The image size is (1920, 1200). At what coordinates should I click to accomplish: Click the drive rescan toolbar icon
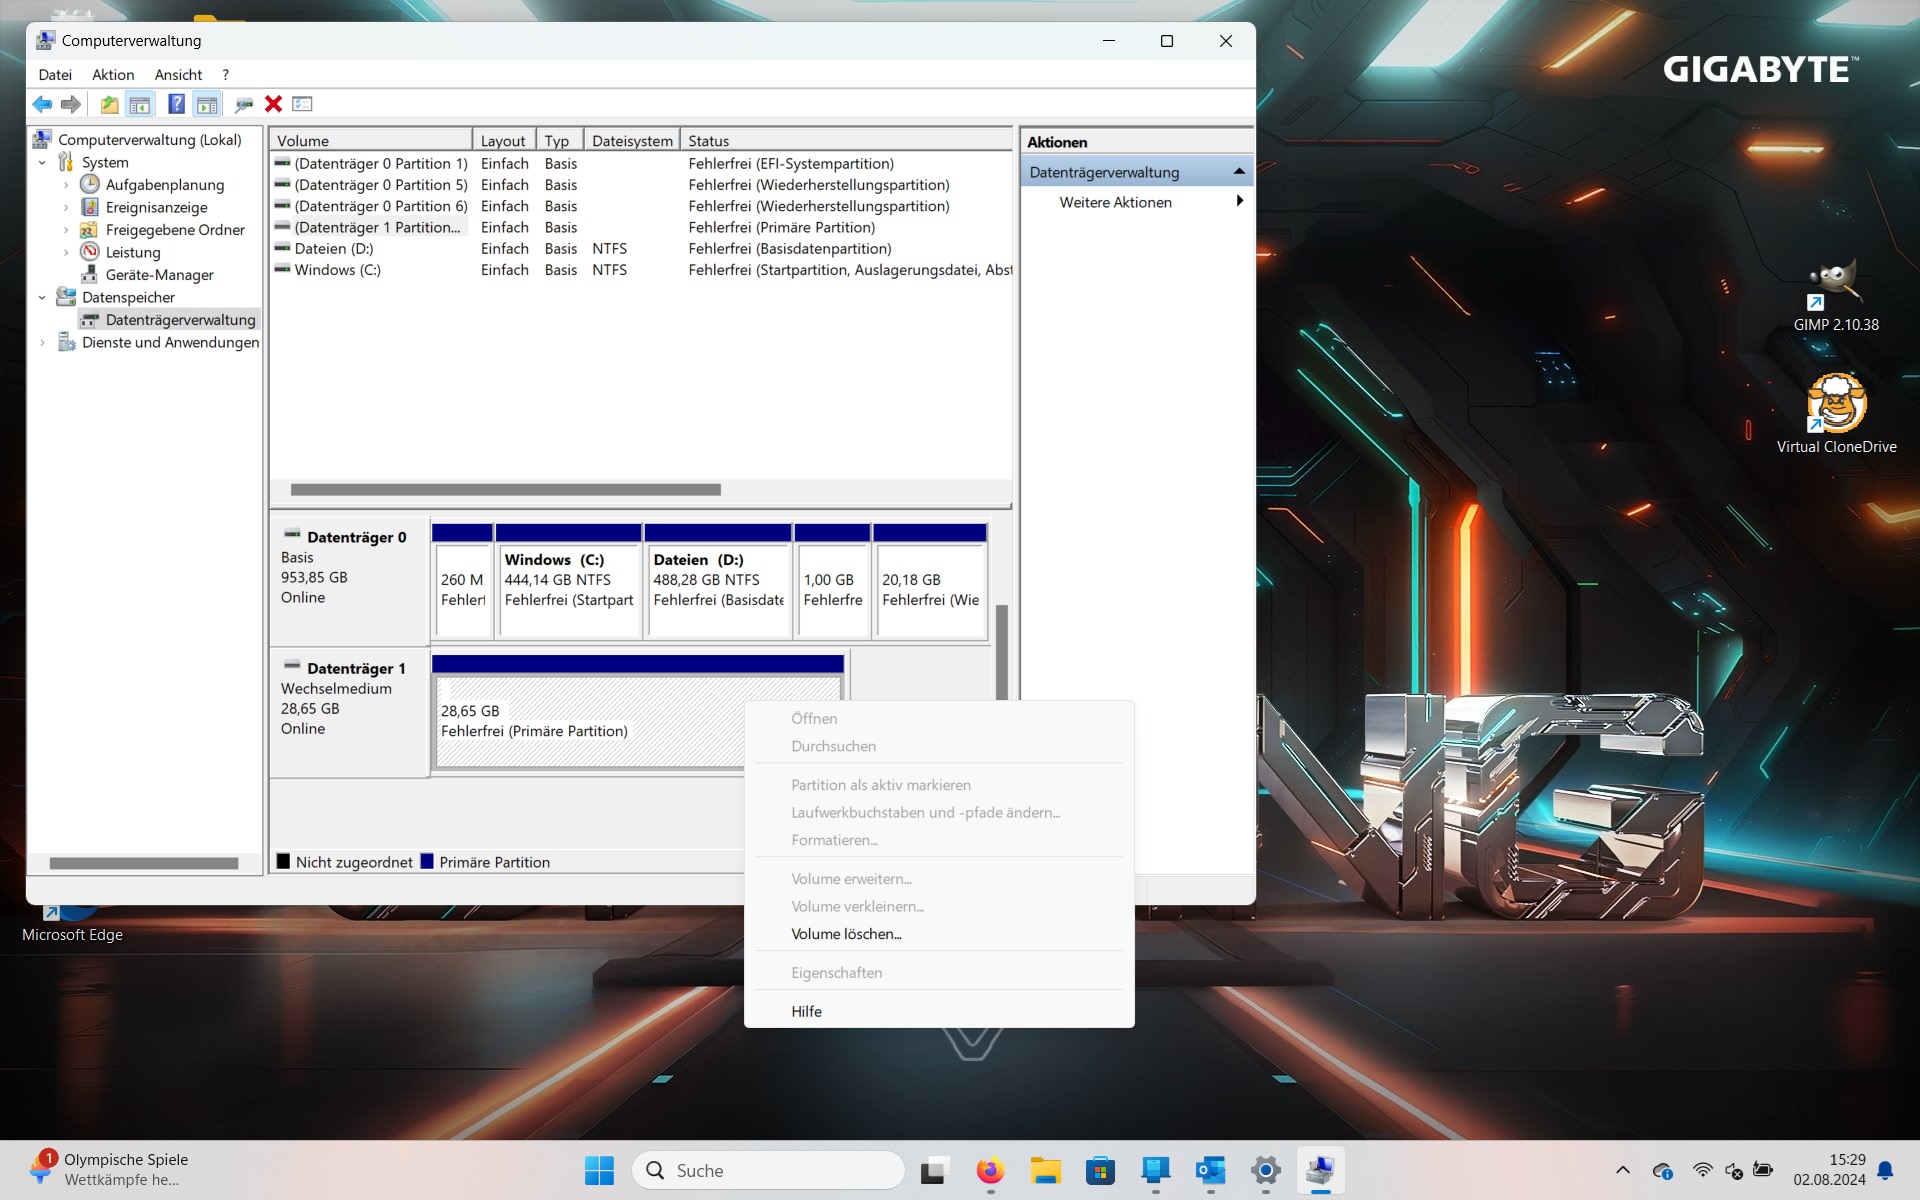(x=243, y=104)
